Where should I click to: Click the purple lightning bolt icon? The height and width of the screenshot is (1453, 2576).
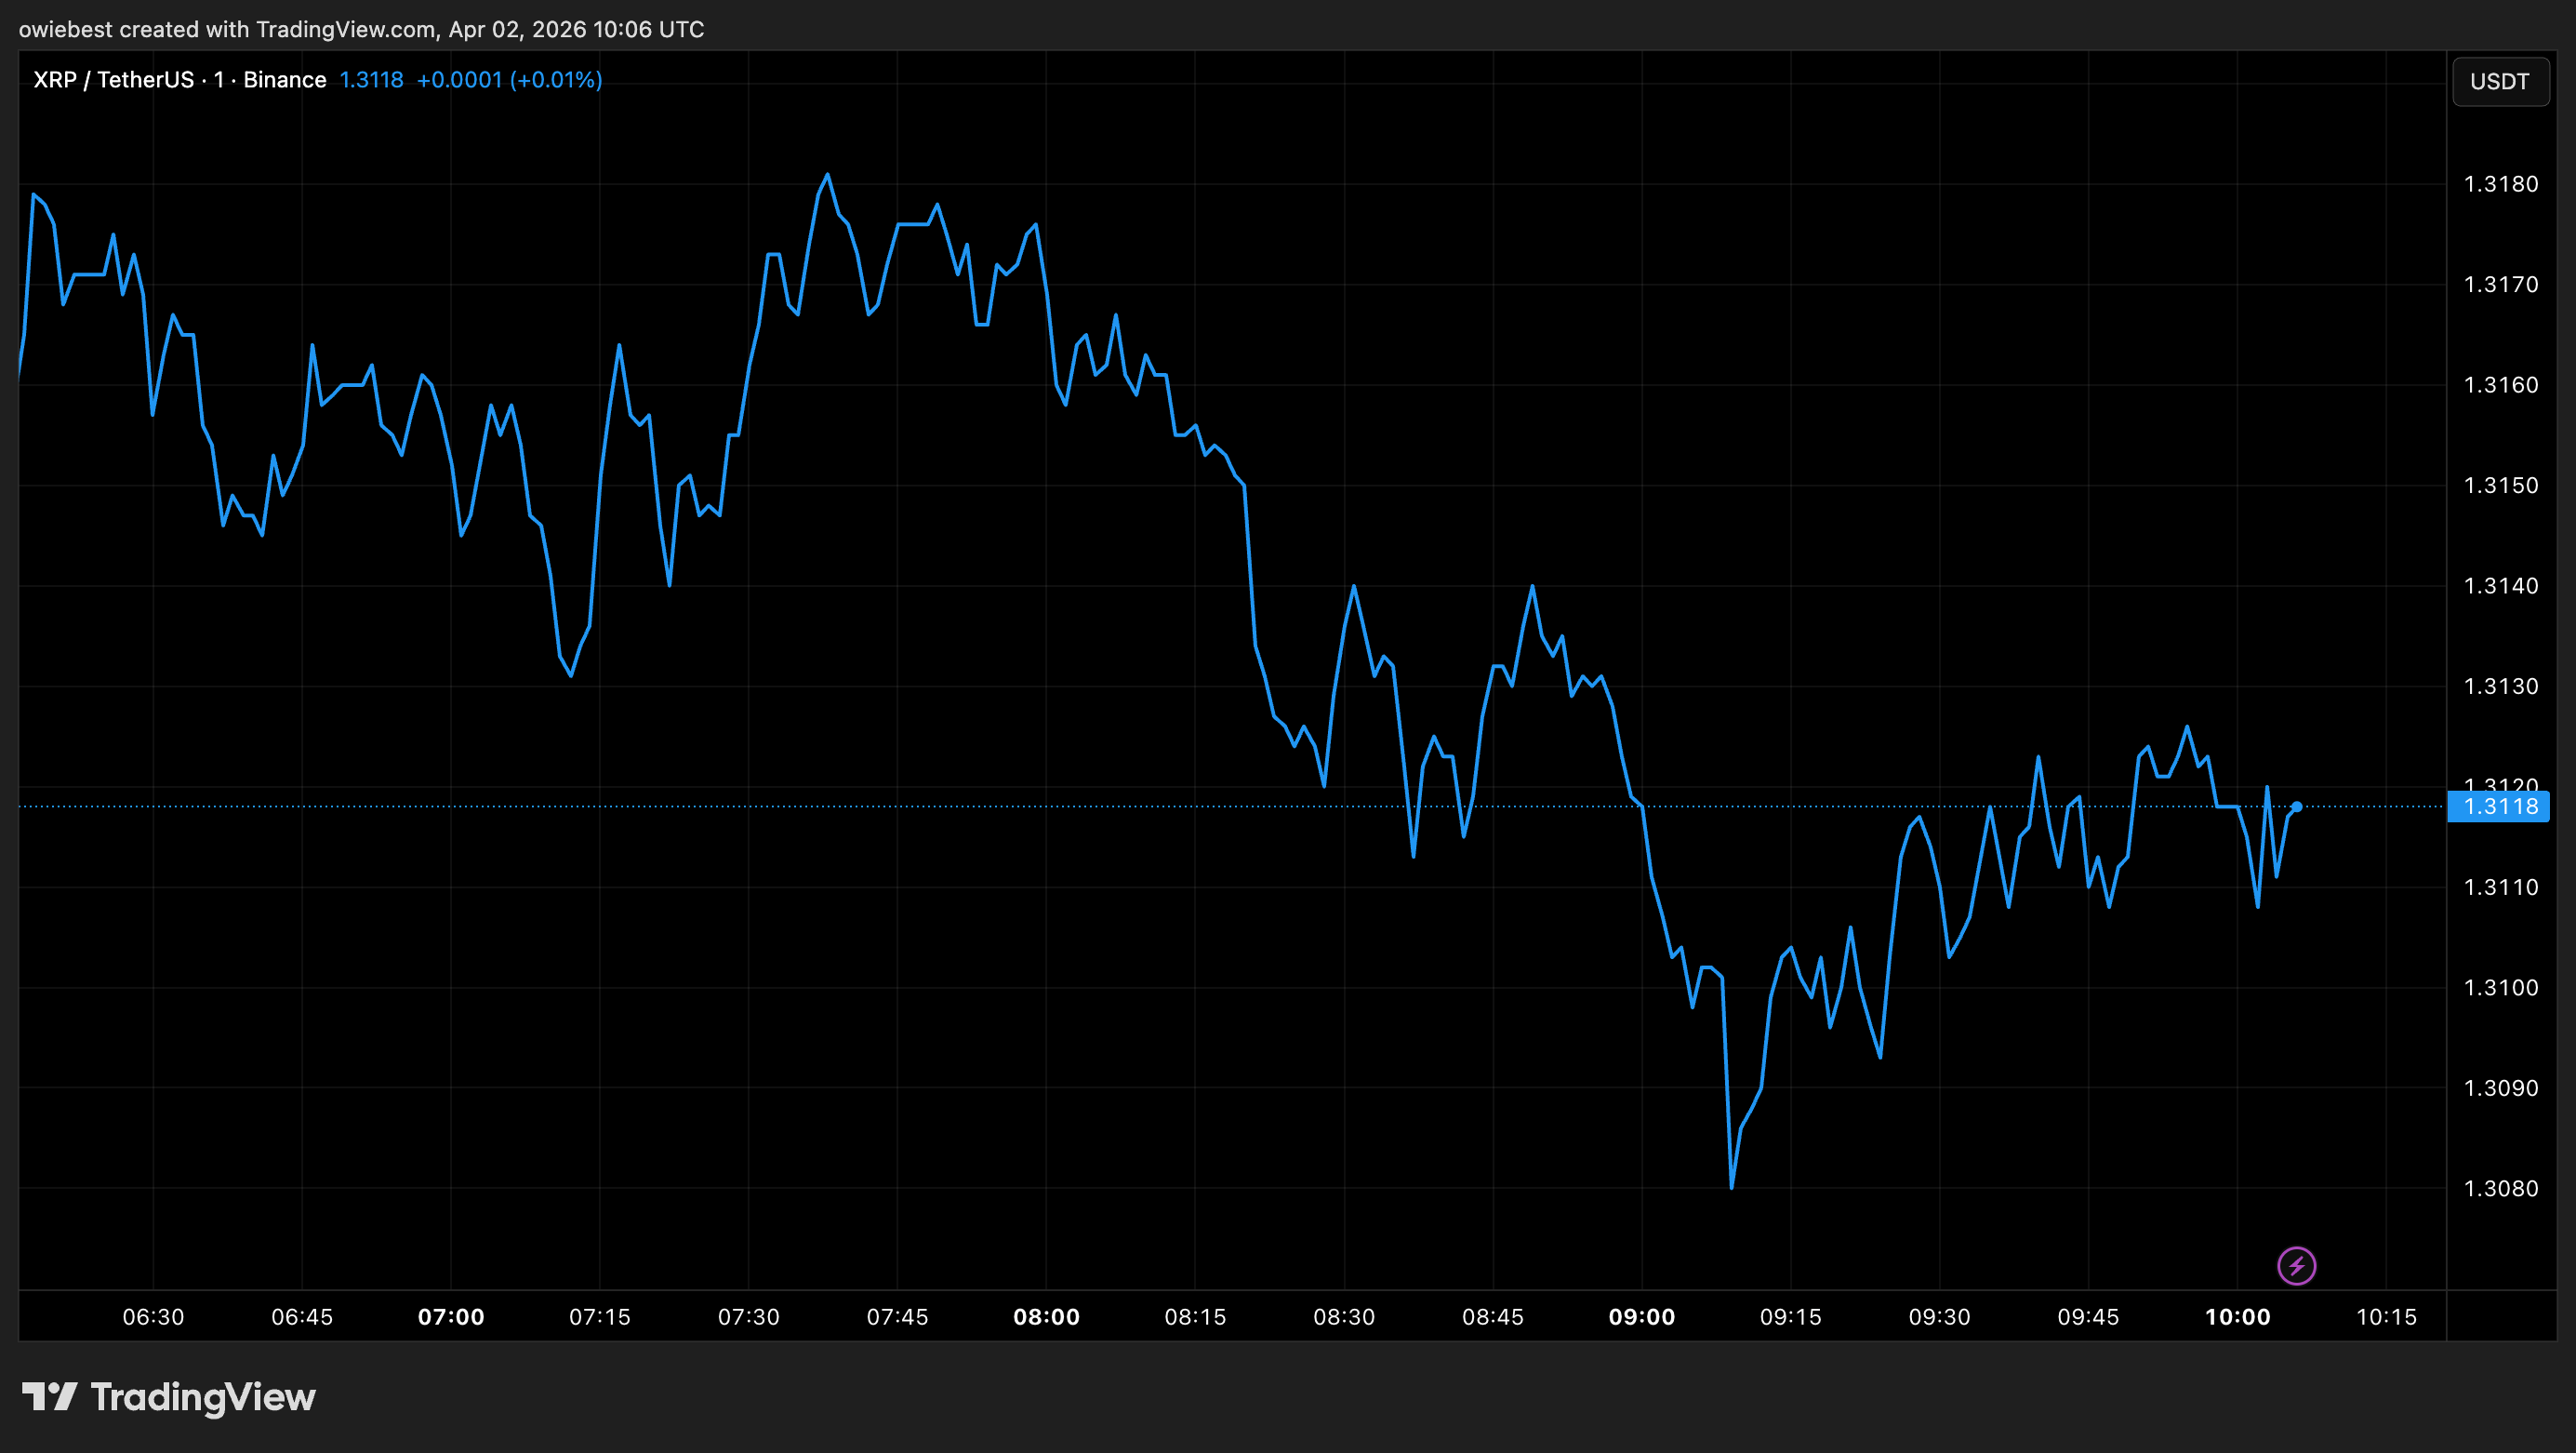(2296, 1266)
